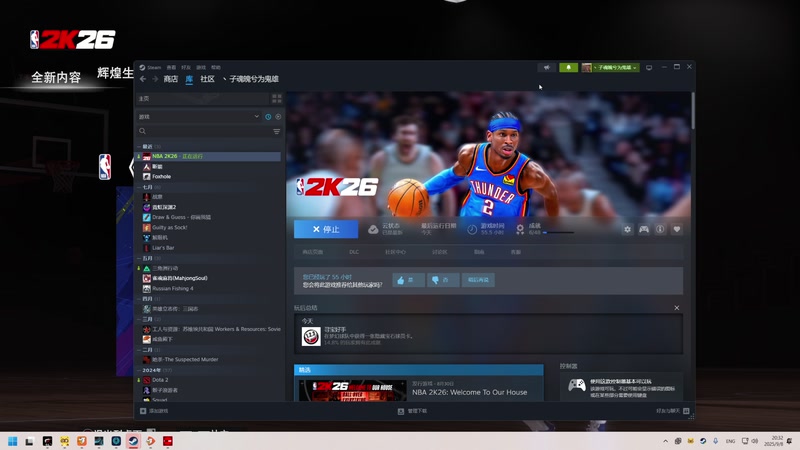
Task: Click the megaphone announcements icon
Action: (547, 67)
